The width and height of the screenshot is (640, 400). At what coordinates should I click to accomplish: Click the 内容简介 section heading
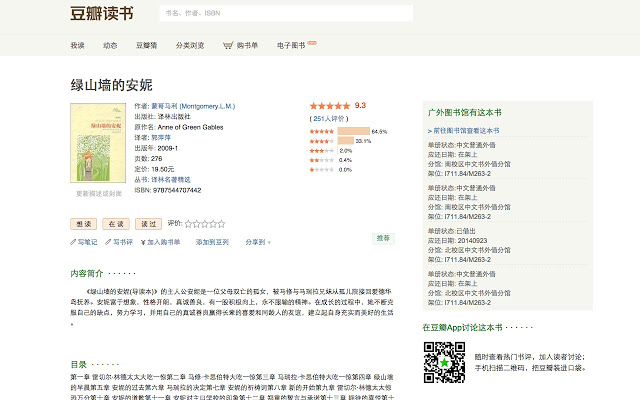[87, 273]
